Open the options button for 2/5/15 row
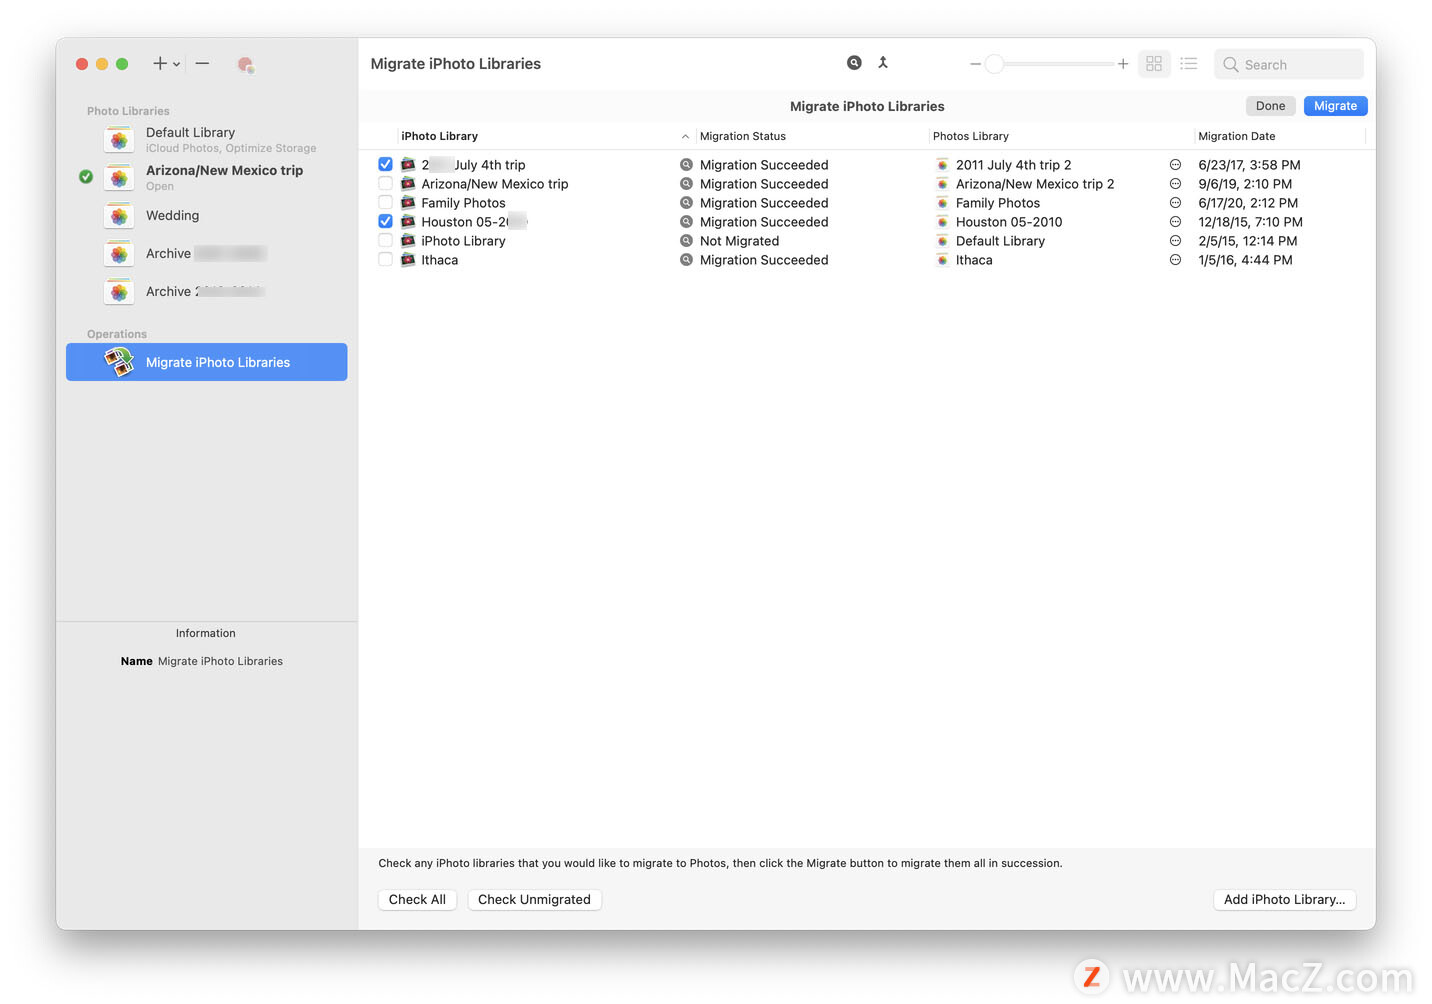 tap(1175, 241)
